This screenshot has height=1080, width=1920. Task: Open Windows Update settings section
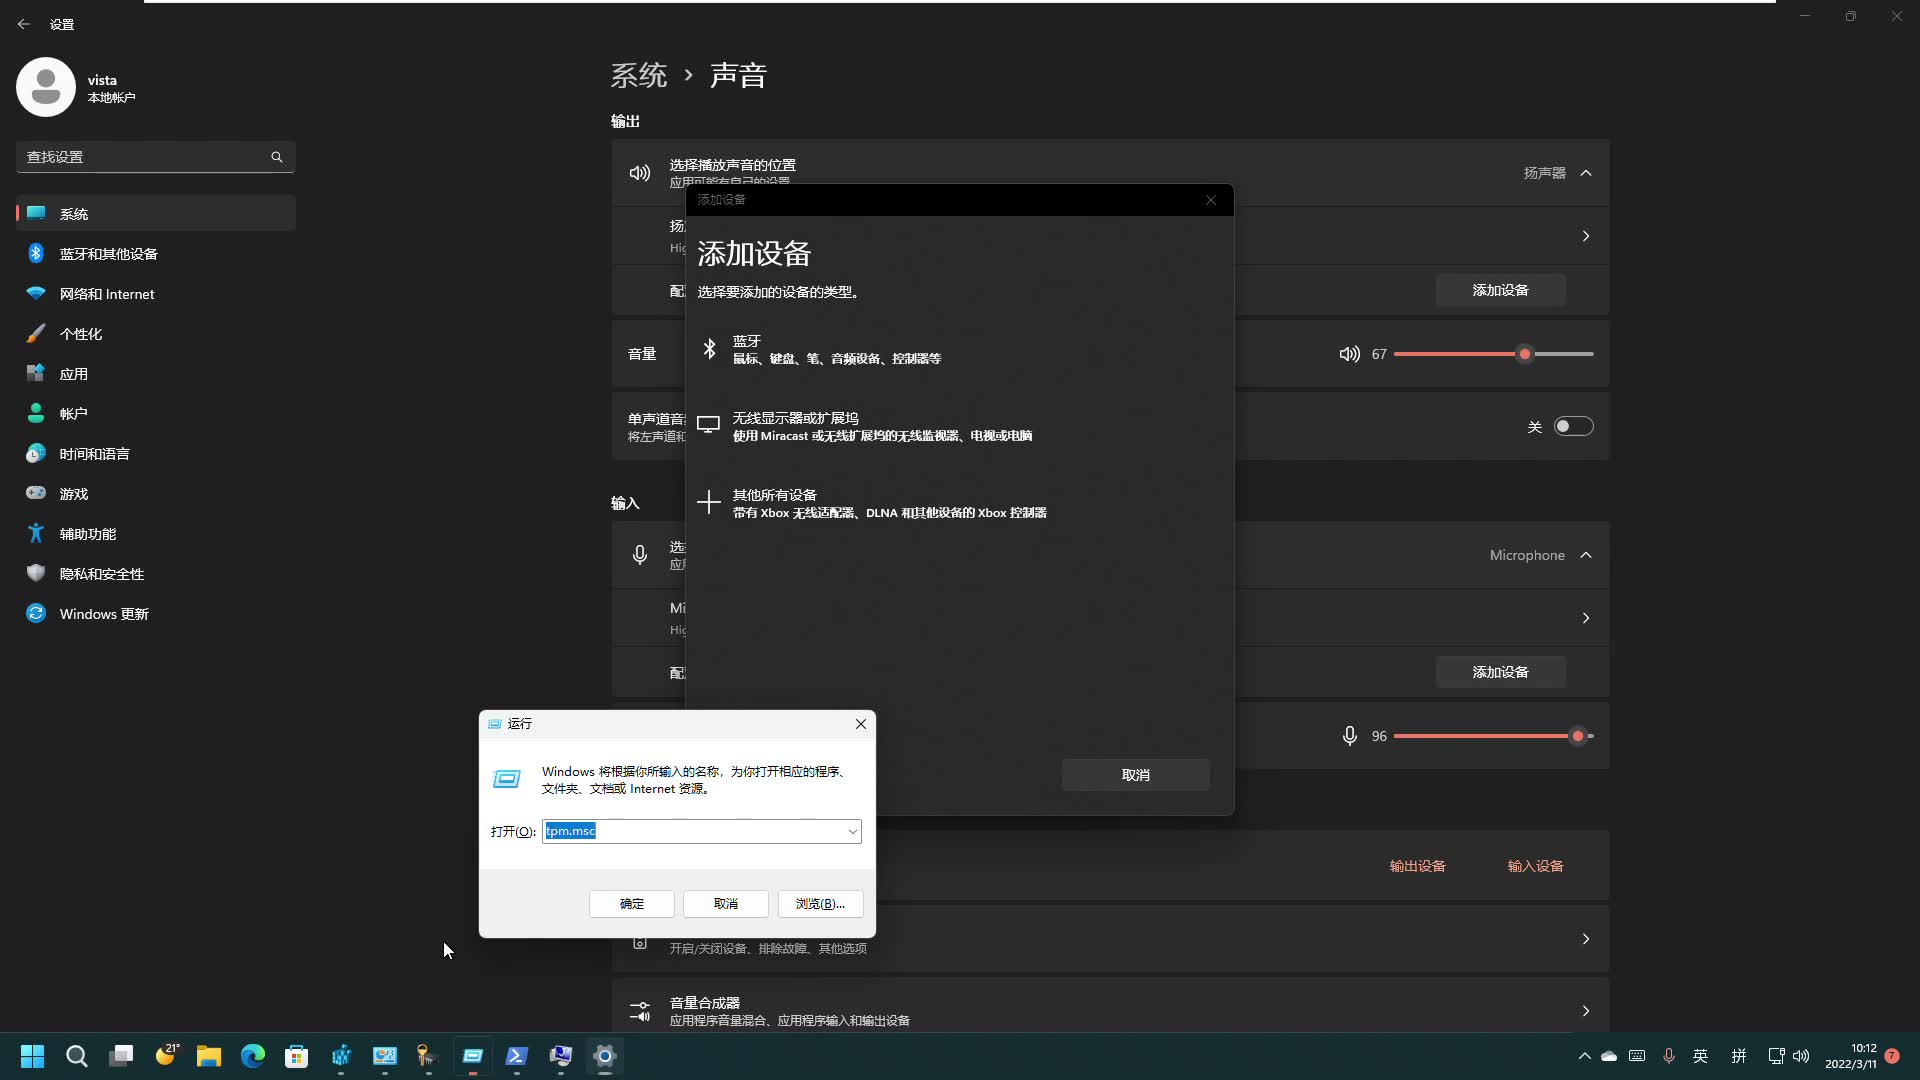(x=103, y=613)
